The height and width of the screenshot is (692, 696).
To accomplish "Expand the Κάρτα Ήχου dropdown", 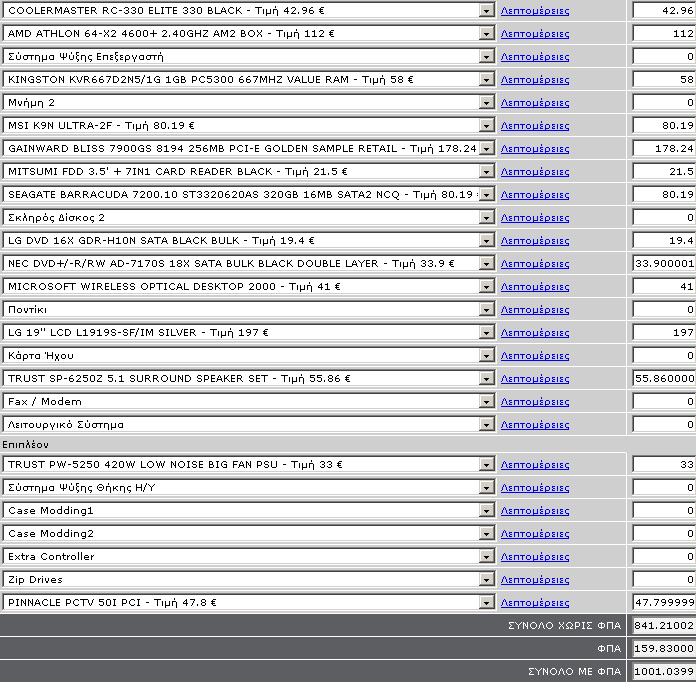I will click(249, 356).
